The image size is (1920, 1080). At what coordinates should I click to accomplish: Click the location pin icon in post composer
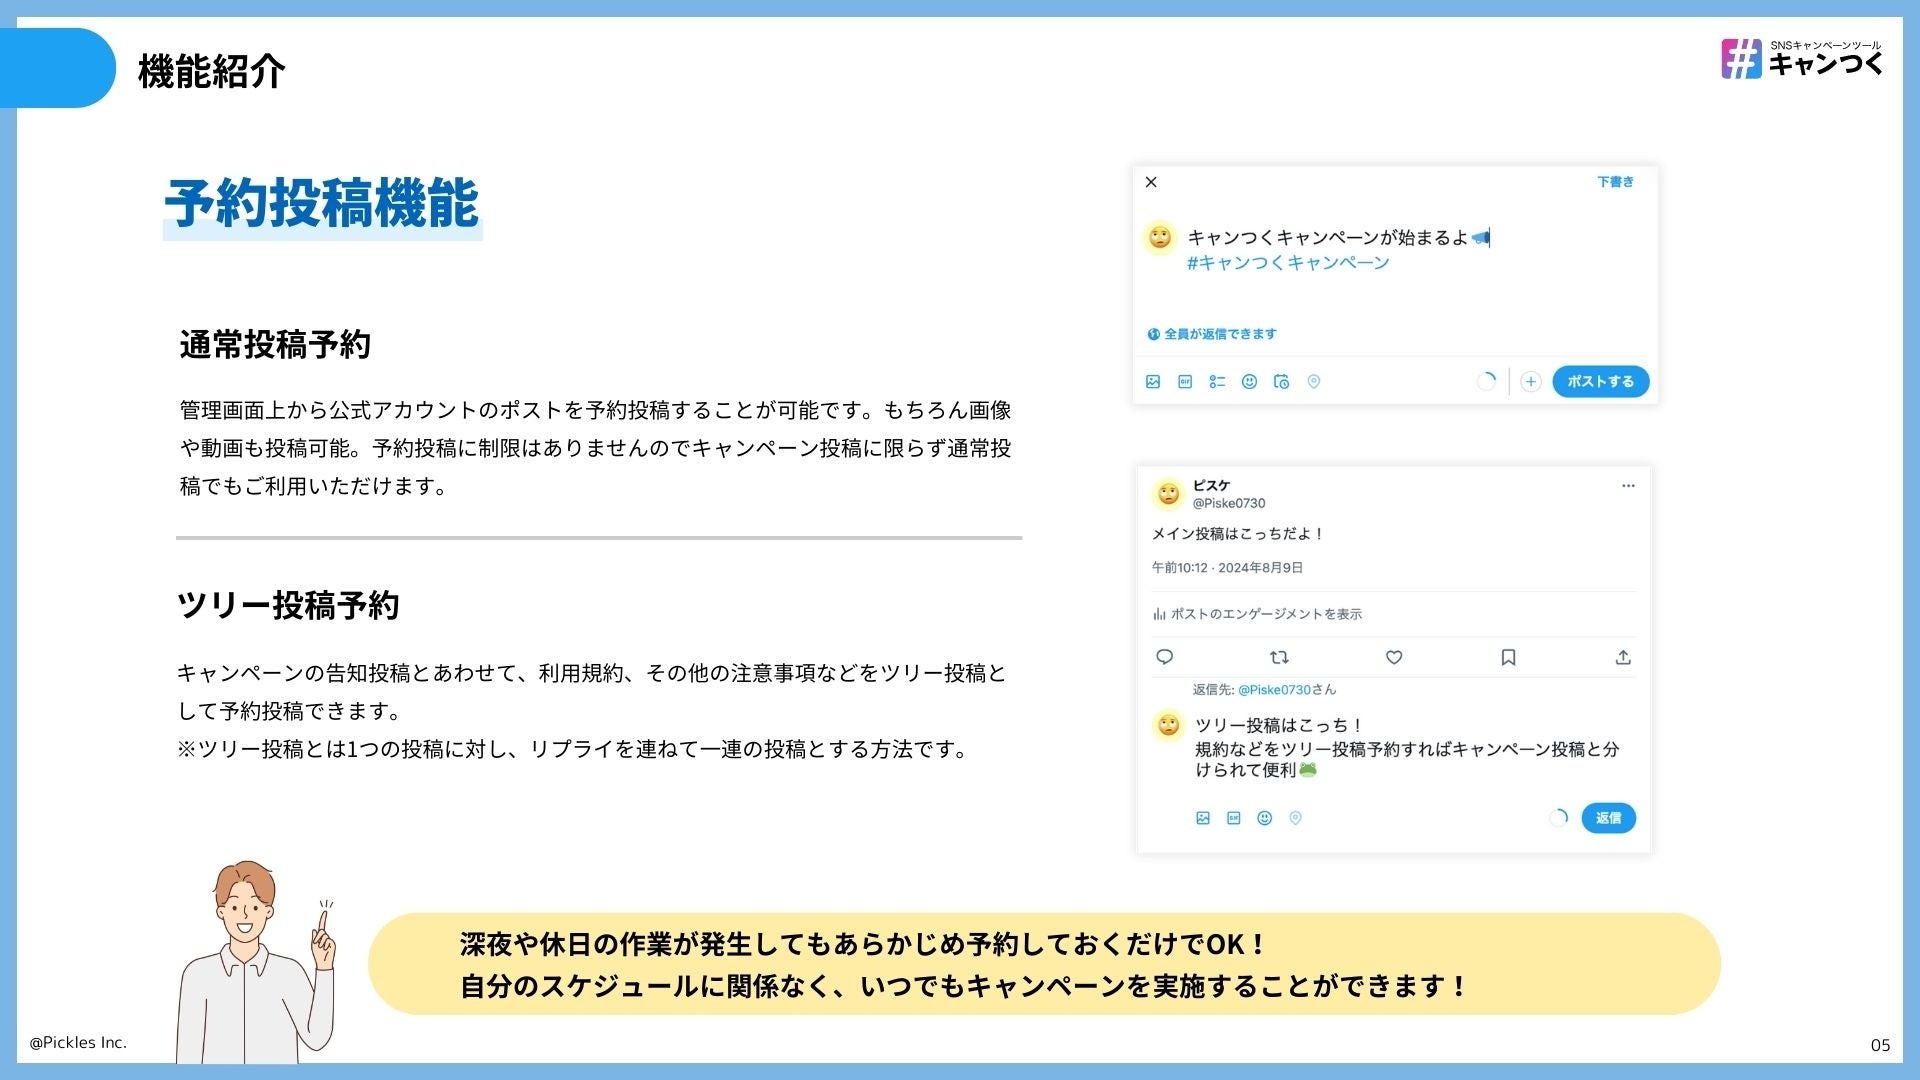[1314, 381]
